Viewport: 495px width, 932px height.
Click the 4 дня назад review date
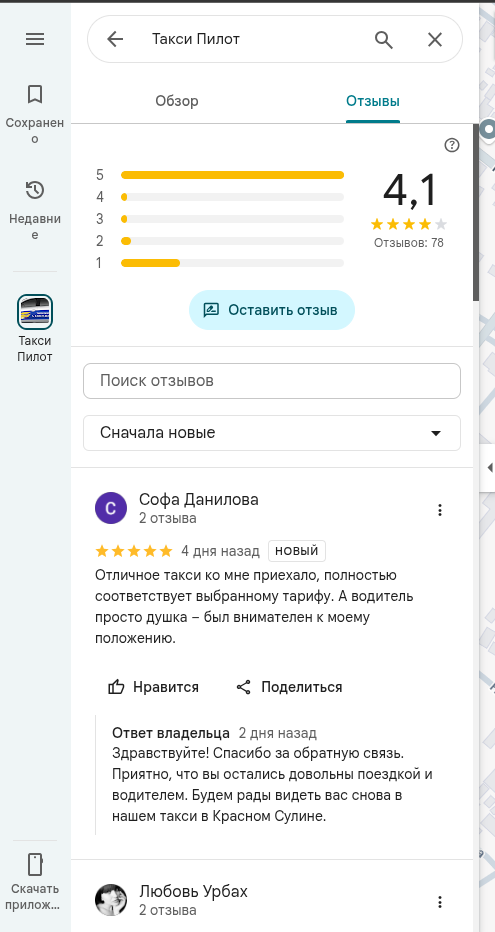pyautogui.click(x=220, y=551)
